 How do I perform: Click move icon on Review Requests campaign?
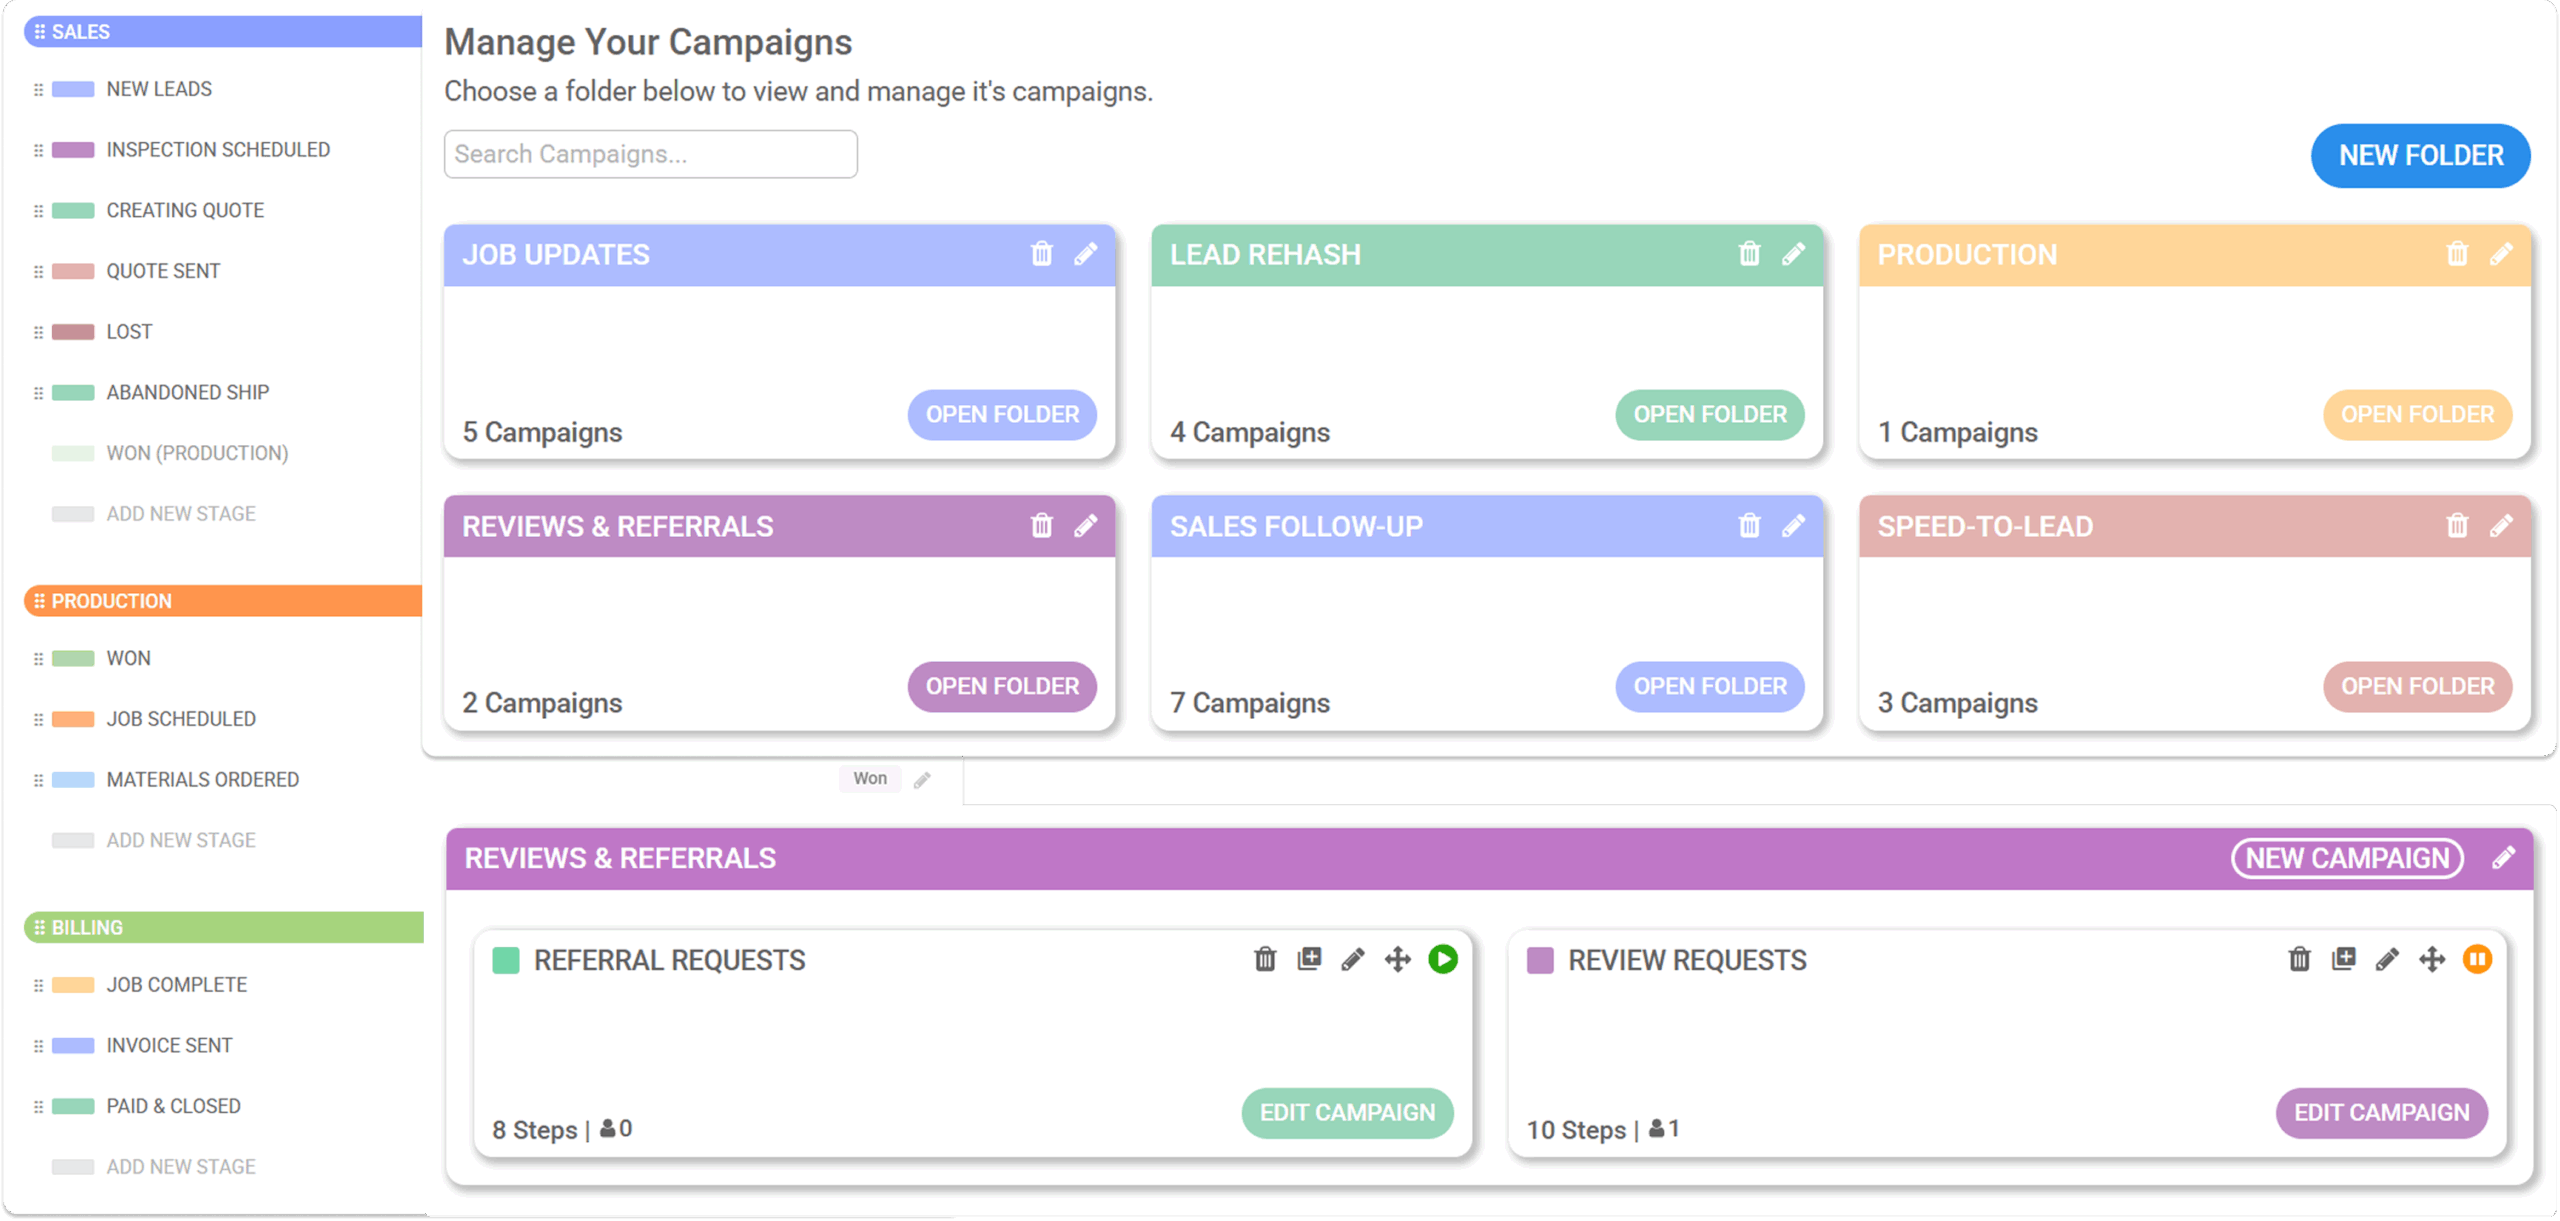click(x=2432, y=960)
